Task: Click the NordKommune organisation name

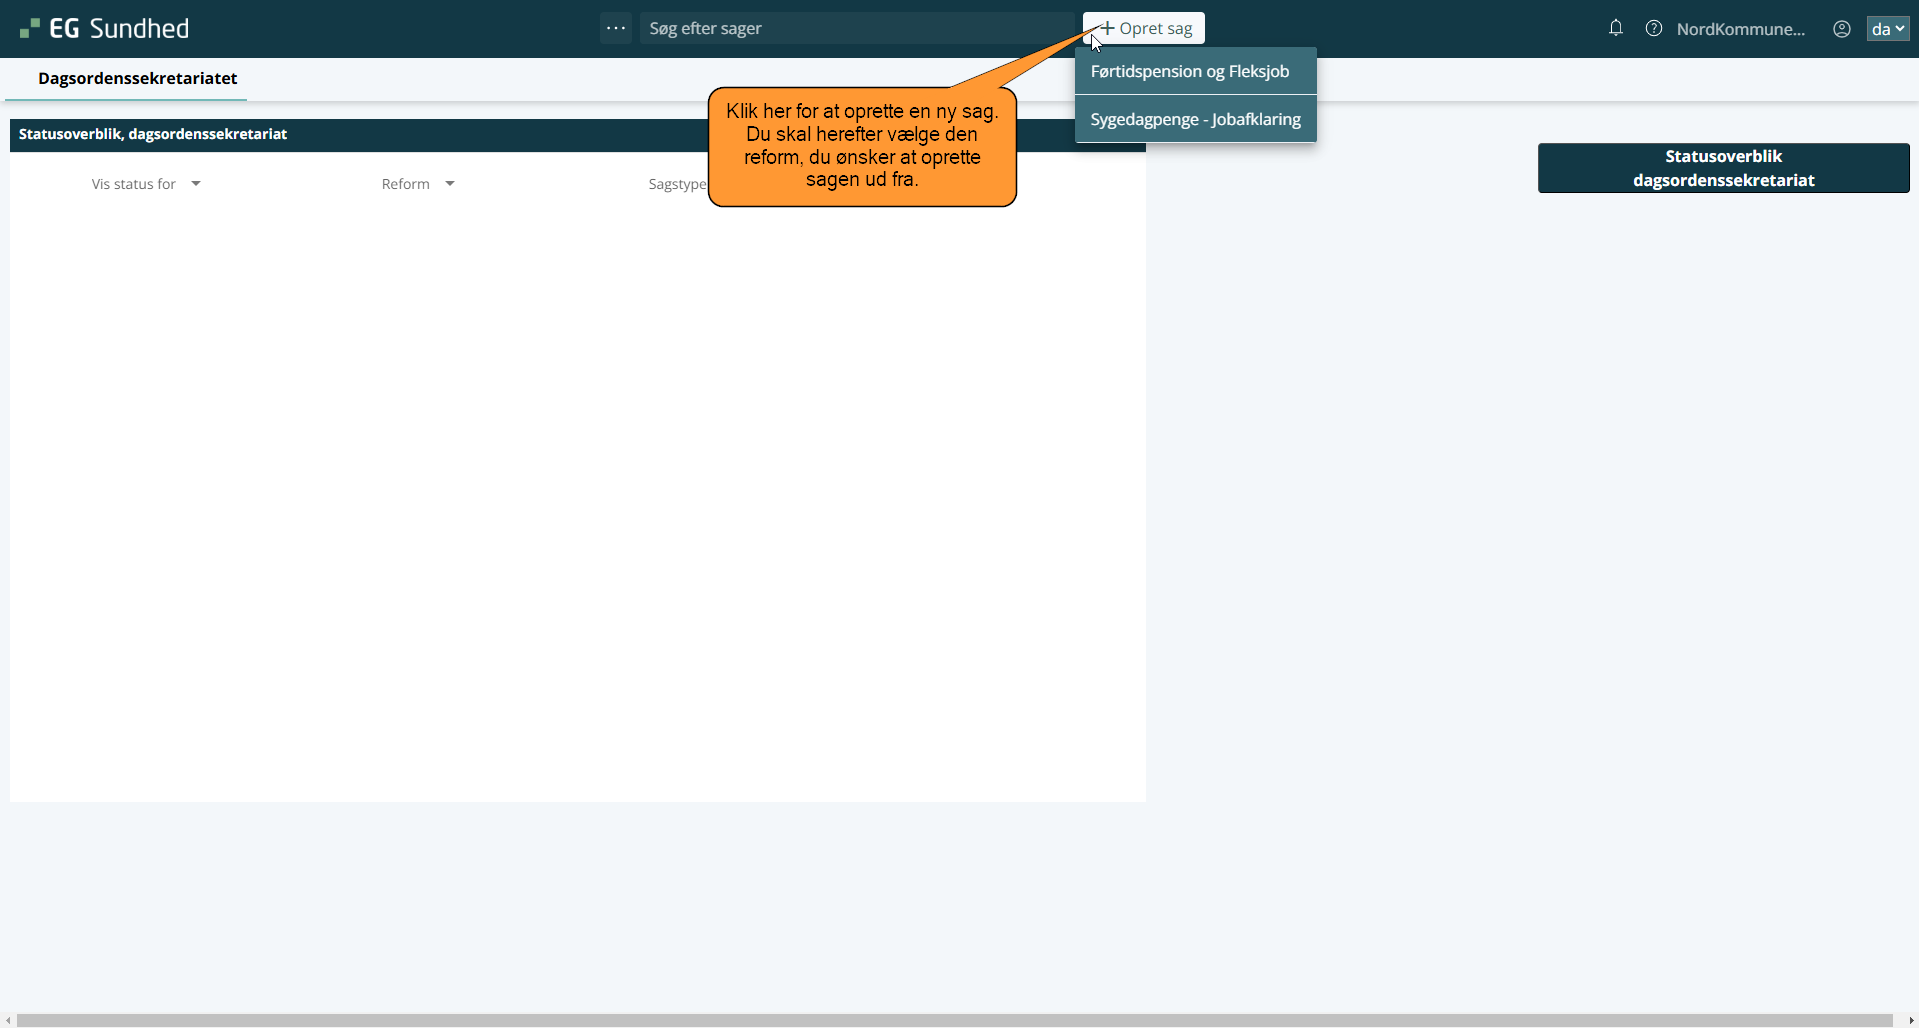Action: click(1740, 29)
